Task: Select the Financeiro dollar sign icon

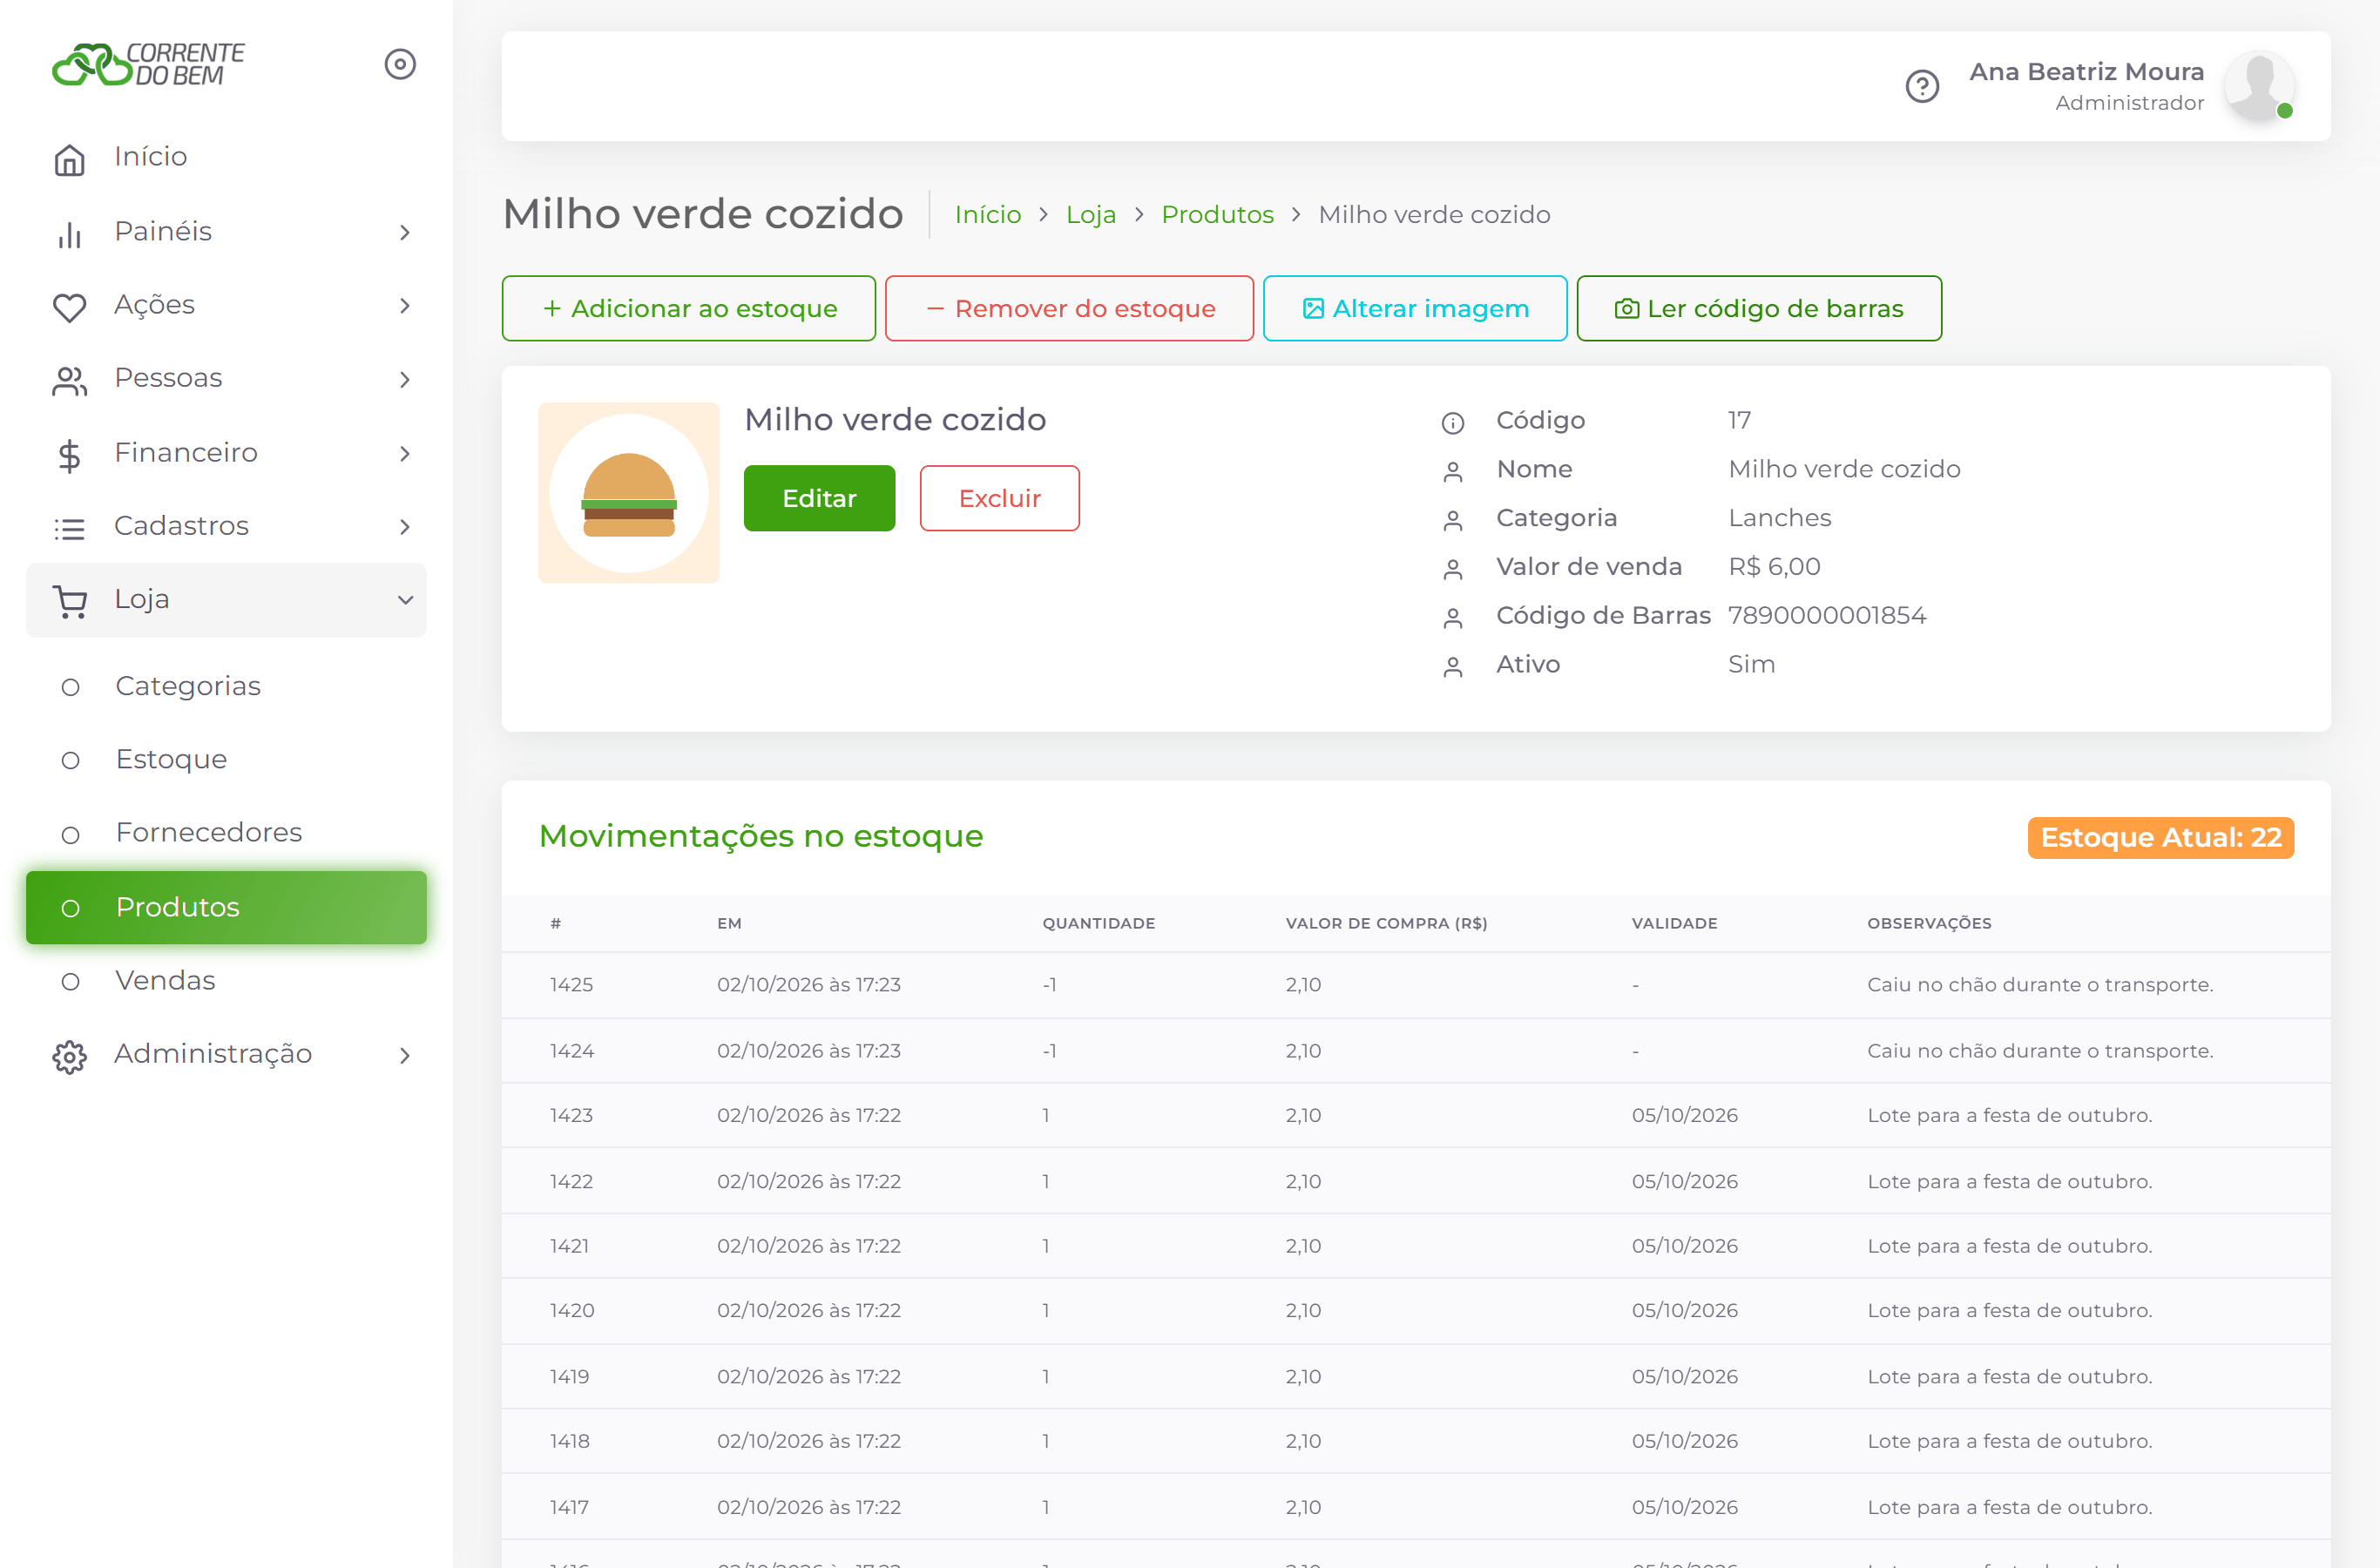Action: point(69,455)
